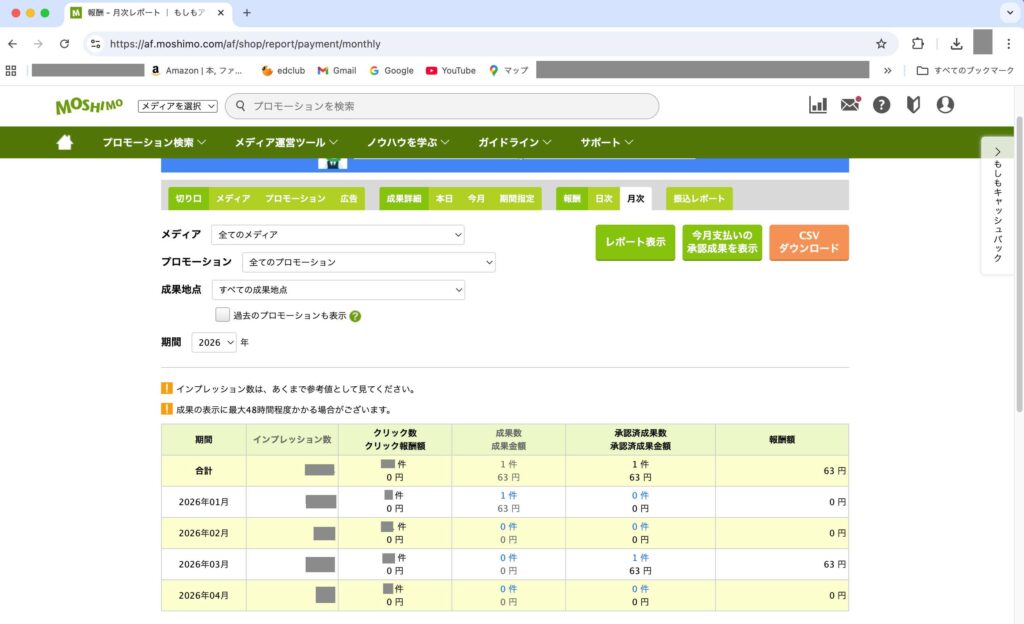Click the home icon in green navigation bar
Screen dimensions: 1024x624
pos(65,142)
